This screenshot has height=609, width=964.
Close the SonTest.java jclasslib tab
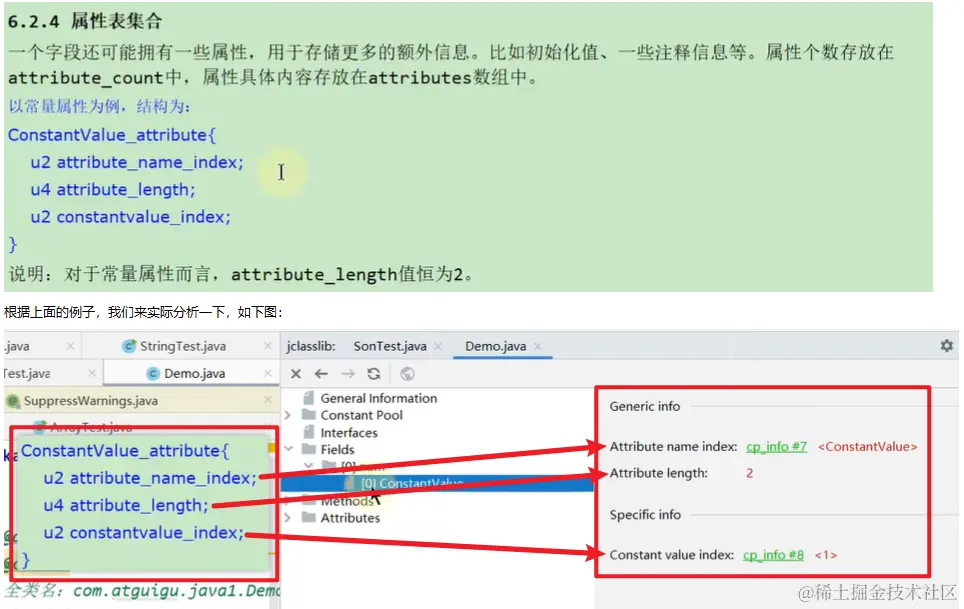[438, 347]
